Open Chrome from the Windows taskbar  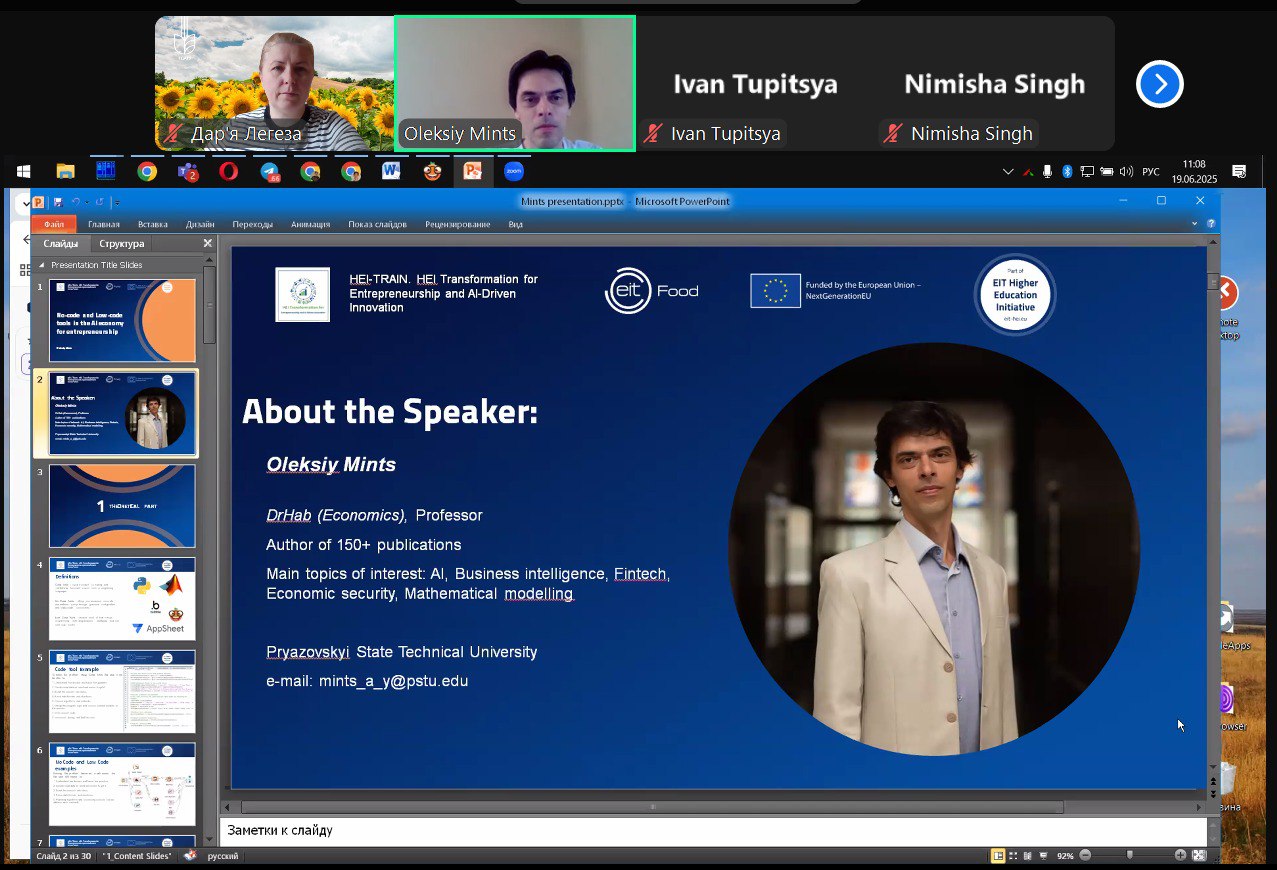coord(147,172)
